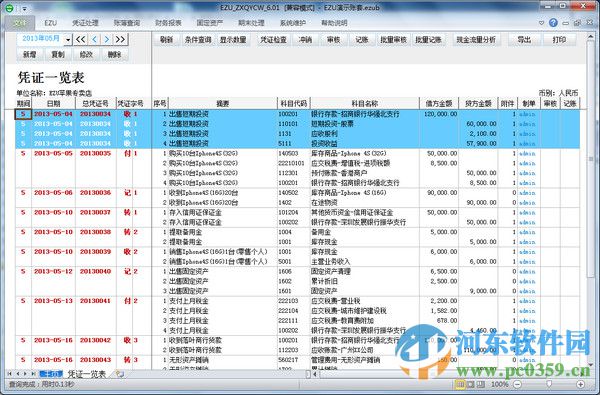Restore the inner workbook window

578,23
